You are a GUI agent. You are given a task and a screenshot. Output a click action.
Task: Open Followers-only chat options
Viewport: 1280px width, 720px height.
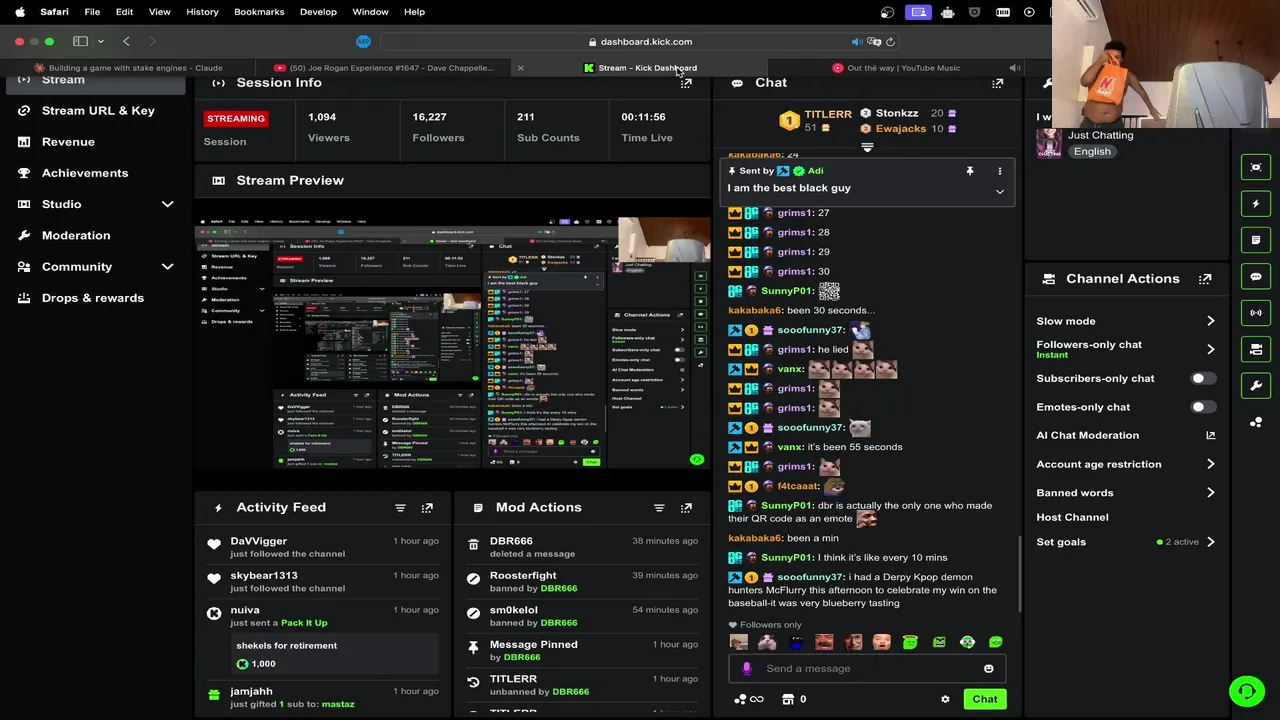pyautogui.click(x=1126, y=349)
